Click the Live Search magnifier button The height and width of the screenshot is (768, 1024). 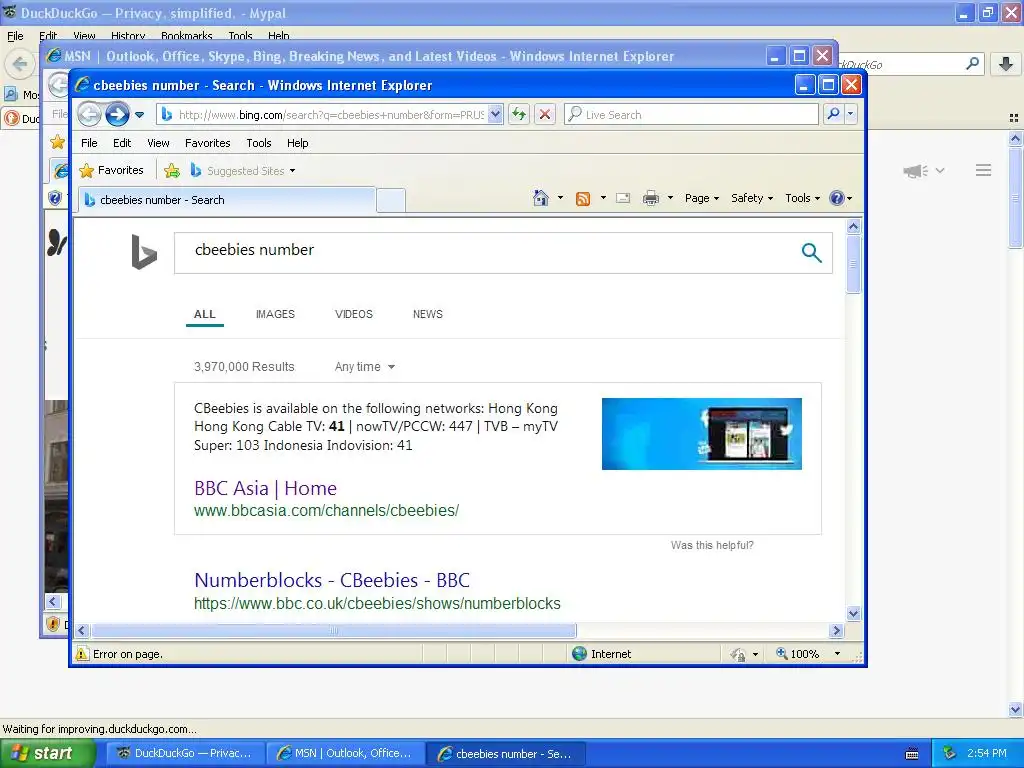tap(833, 114)
